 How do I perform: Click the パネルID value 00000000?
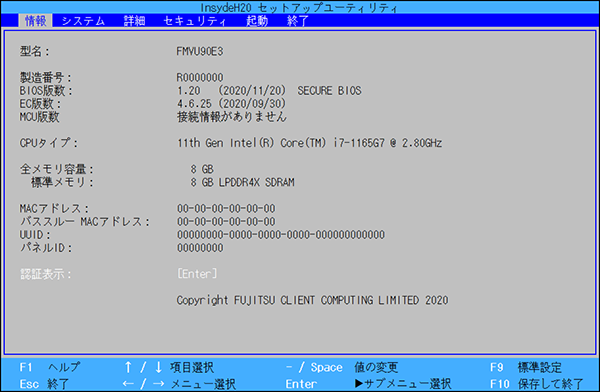click(200, 248)
